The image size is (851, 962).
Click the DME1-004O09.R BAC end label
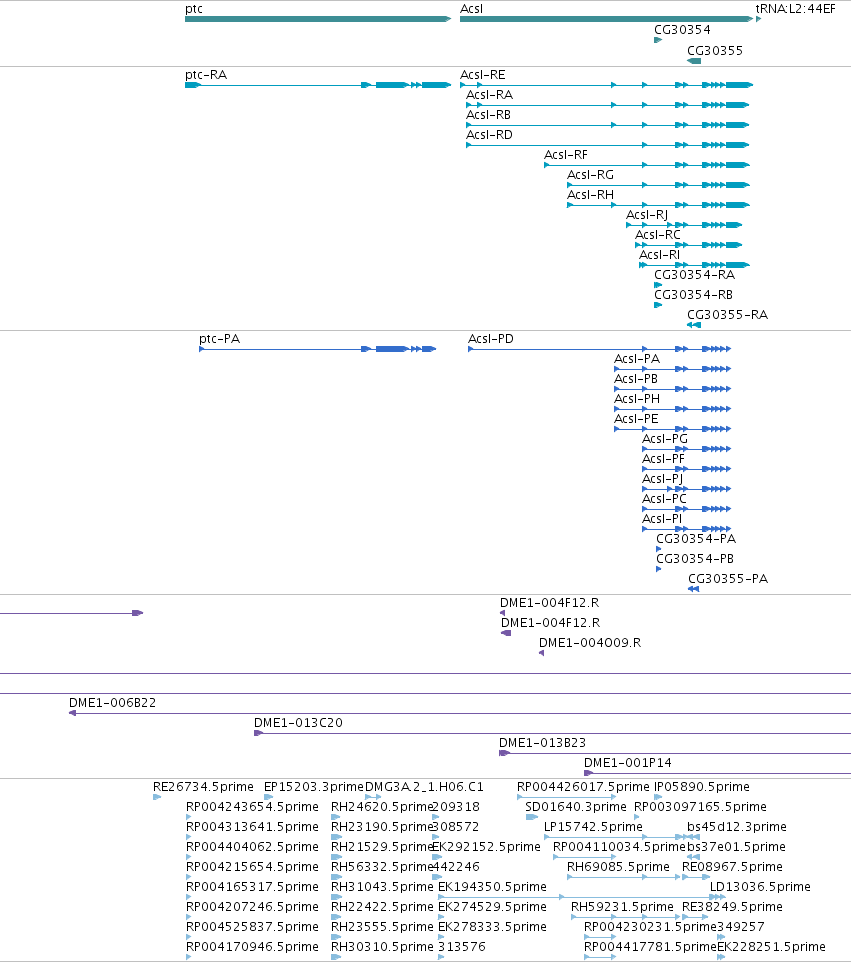pyautogui.click(x=590, y=642)
